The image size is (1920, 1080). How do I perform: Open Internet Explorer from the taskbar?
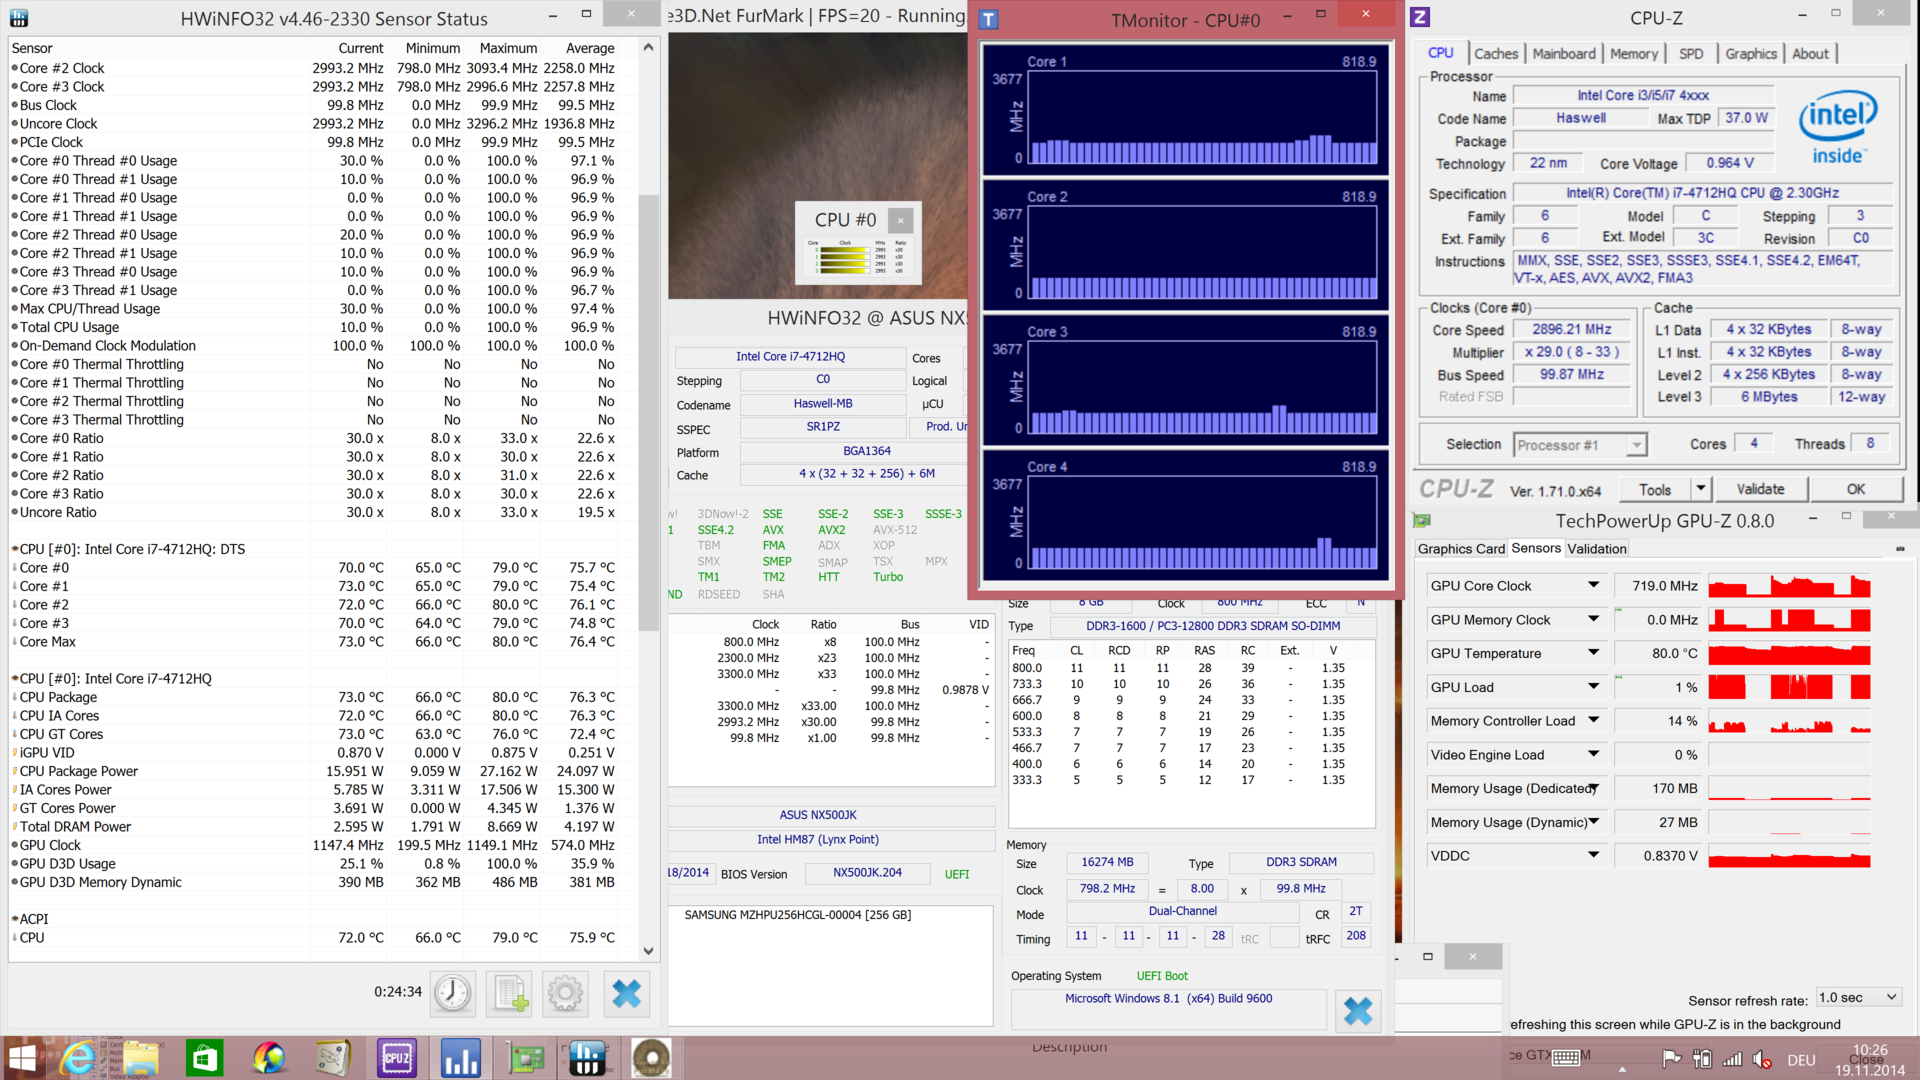(x=78, y=1058)
